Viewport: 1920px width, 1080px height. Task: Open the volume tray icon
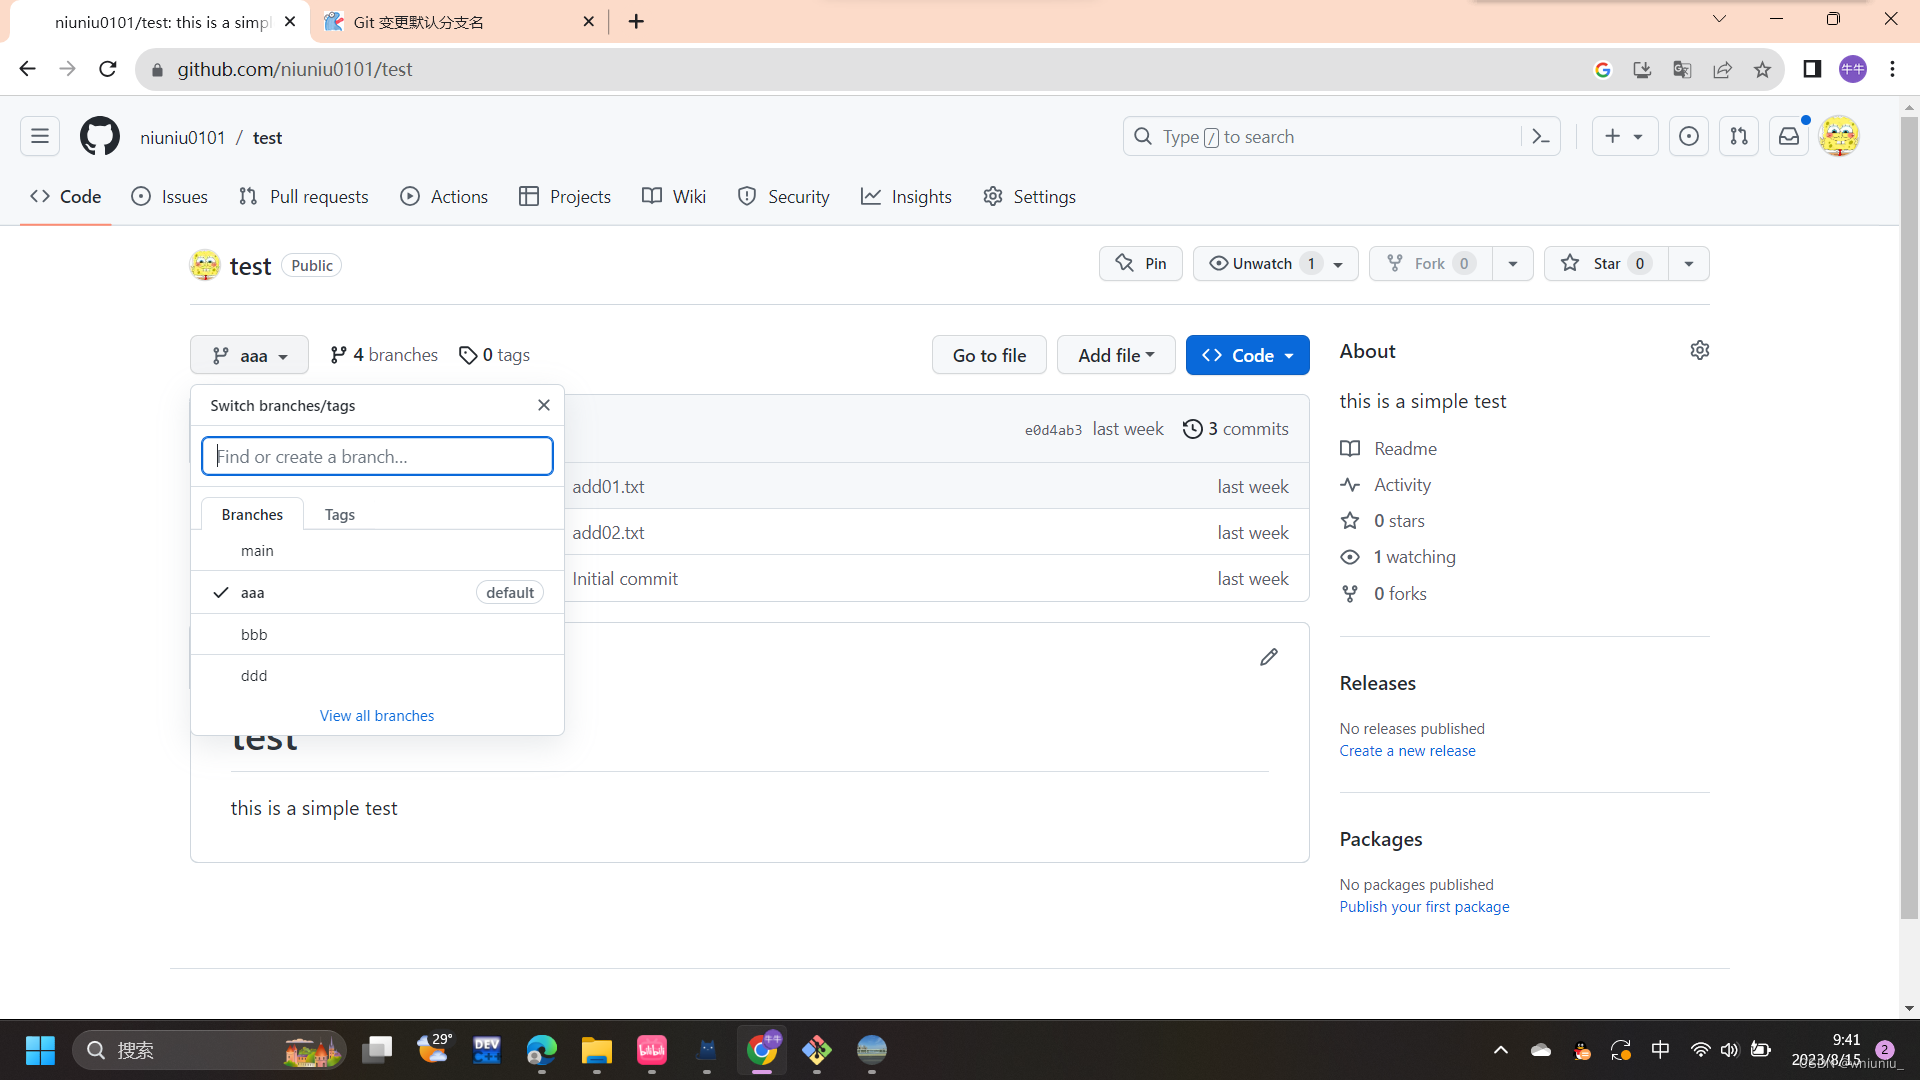[x=1730, y=1050]
